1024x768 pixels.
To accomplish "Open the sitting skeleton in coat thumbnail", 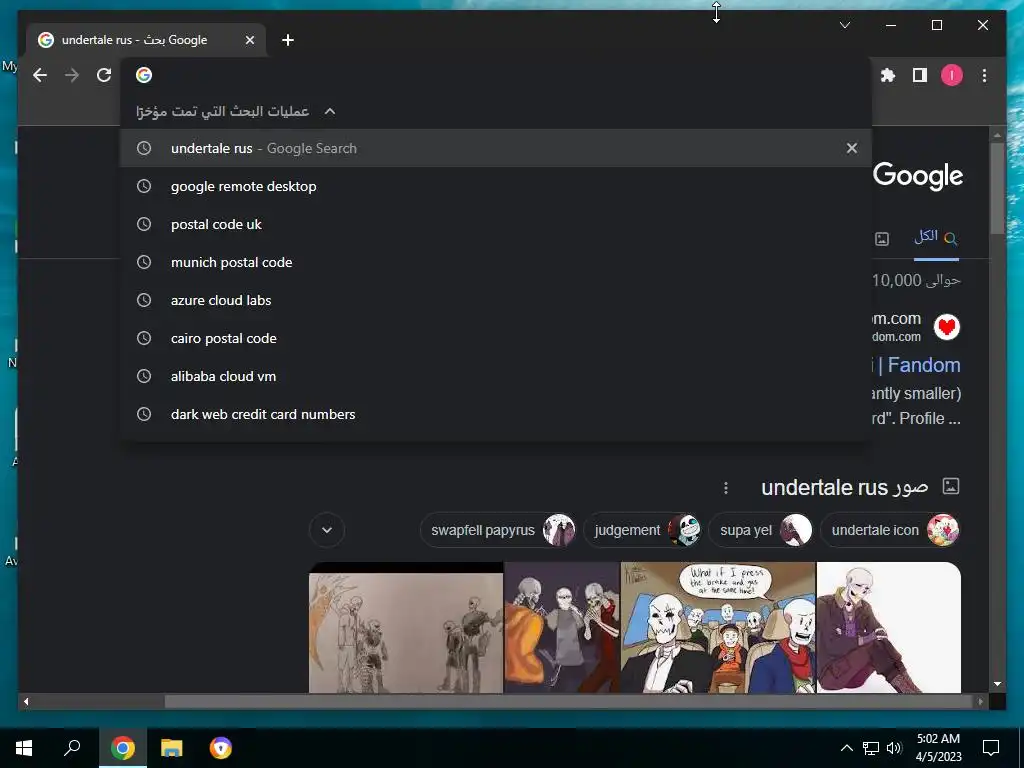I will [x=889, y=628].
